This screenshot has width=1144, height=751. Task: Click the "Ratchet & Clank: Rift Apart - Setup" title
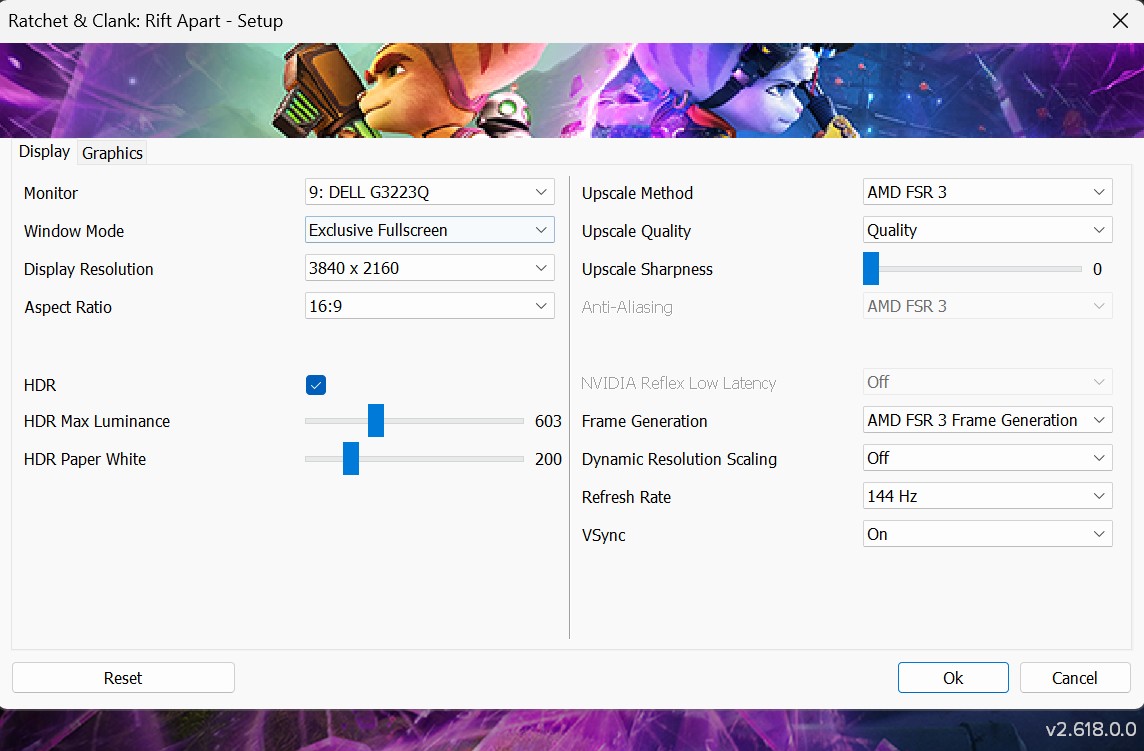[145, 20]
